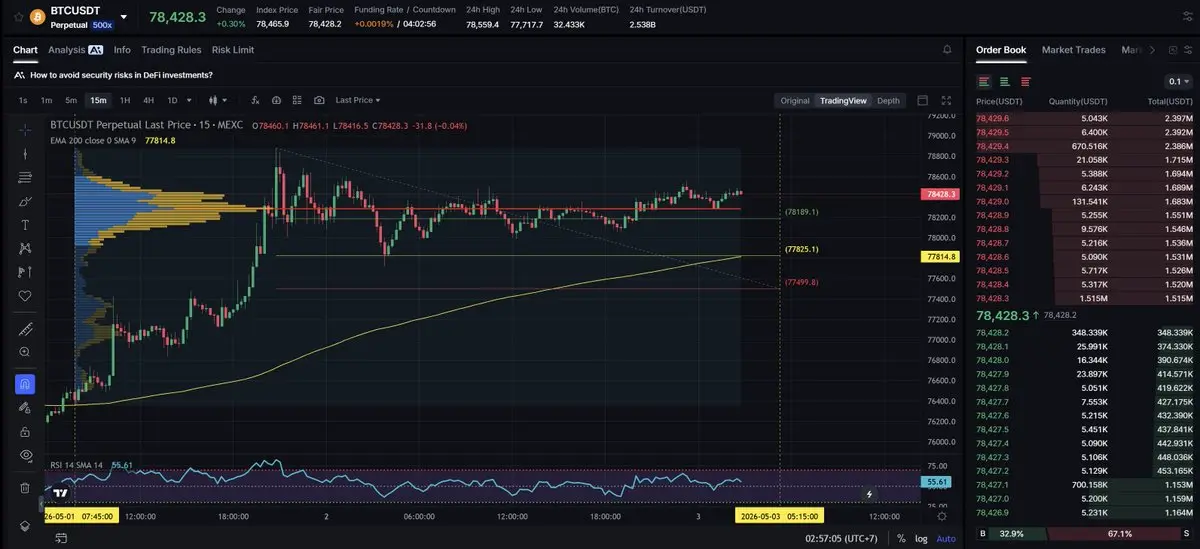
Task: Open the BTCUSDT pair selector dropdown
Action: 123,17
